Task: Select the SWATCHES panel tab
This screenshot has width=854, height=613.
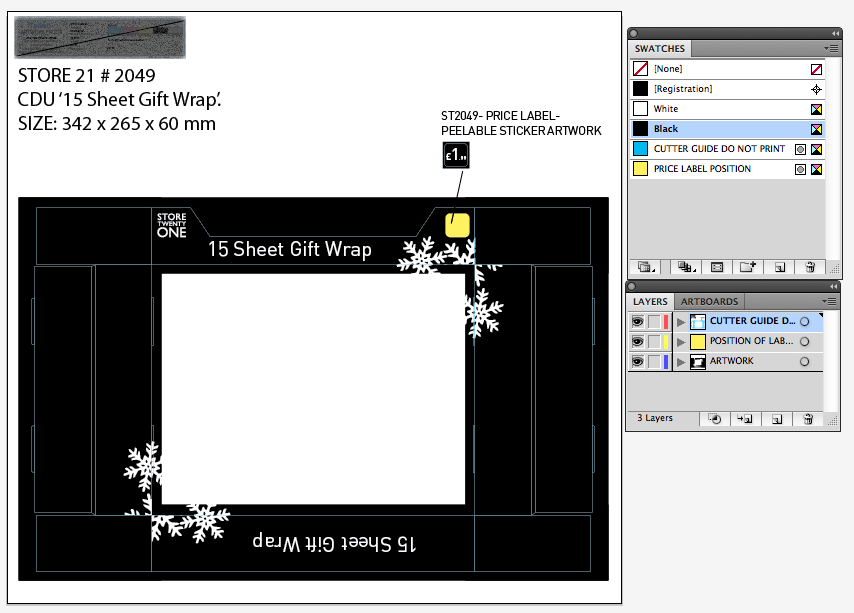Action: 660,48
